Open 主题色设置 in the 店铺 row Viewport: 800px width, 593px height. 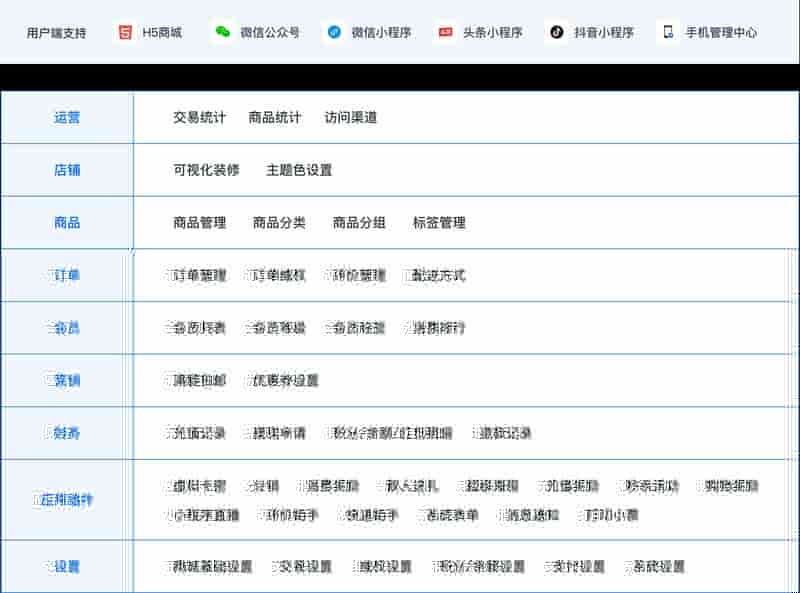(299, 170)
